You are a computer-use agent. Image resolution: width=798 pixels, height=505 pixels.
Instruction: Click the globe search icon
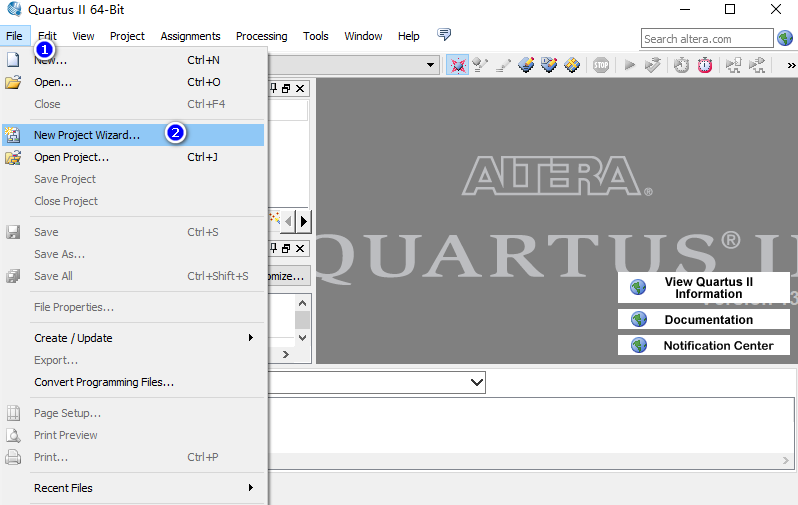(785, 38)
